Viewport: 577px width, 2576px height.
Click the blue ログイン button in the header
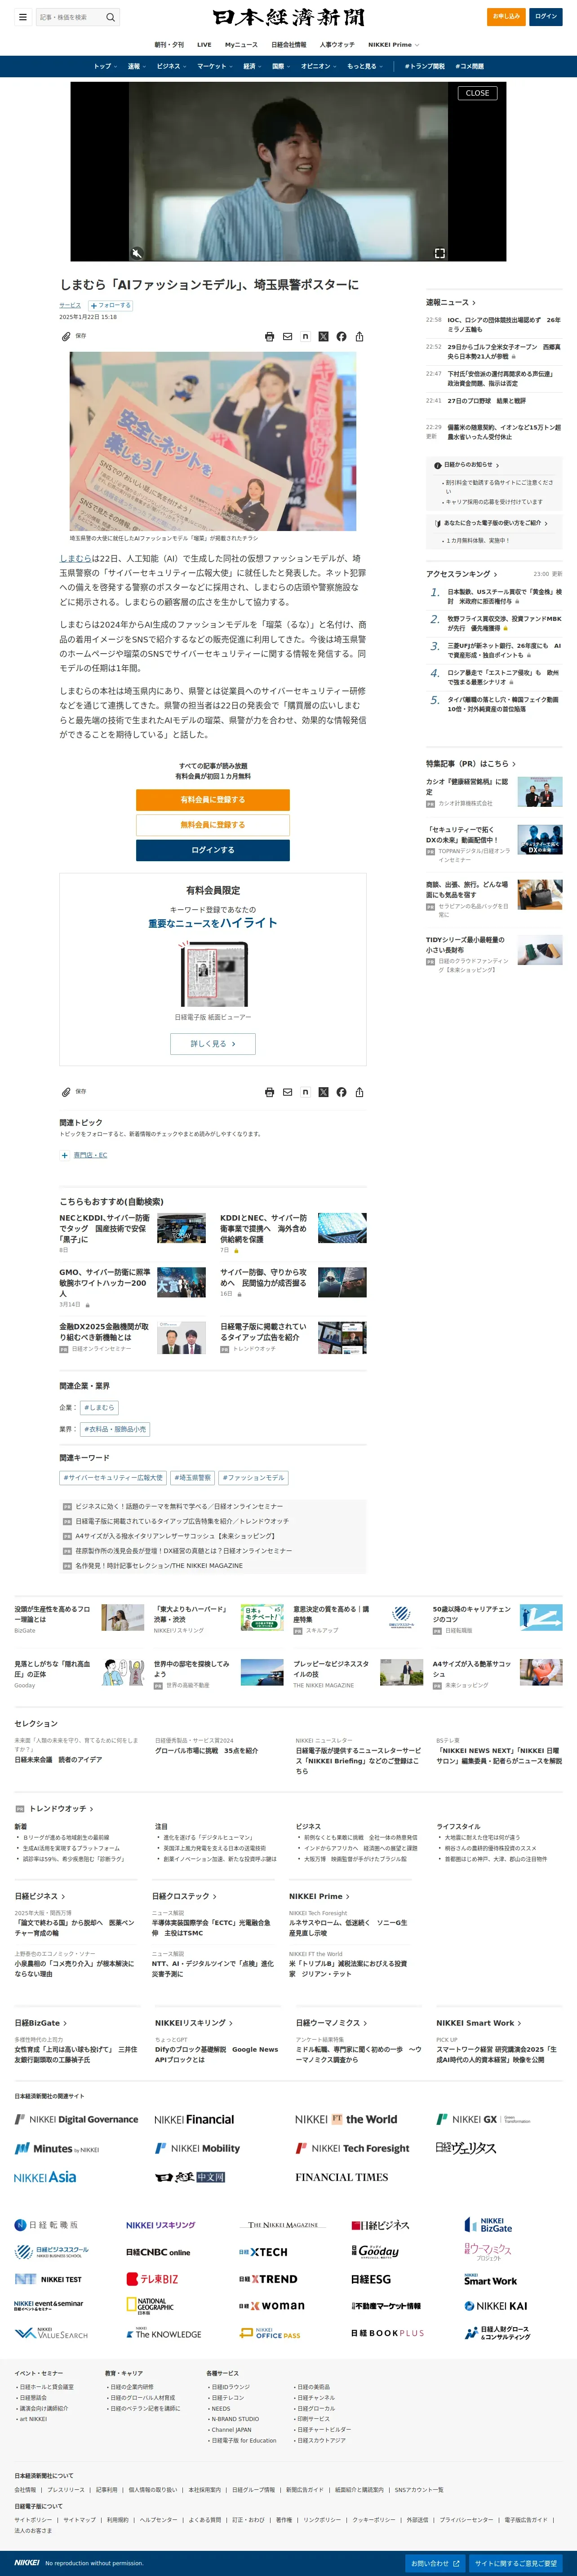coord(546,16)
